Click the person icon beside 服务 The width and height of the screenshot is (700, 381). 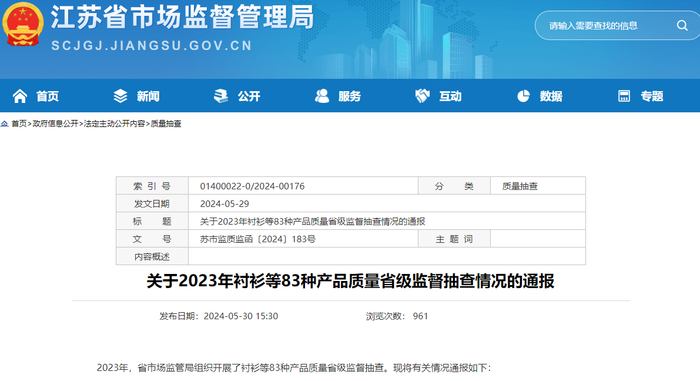[x=321, y=96]
